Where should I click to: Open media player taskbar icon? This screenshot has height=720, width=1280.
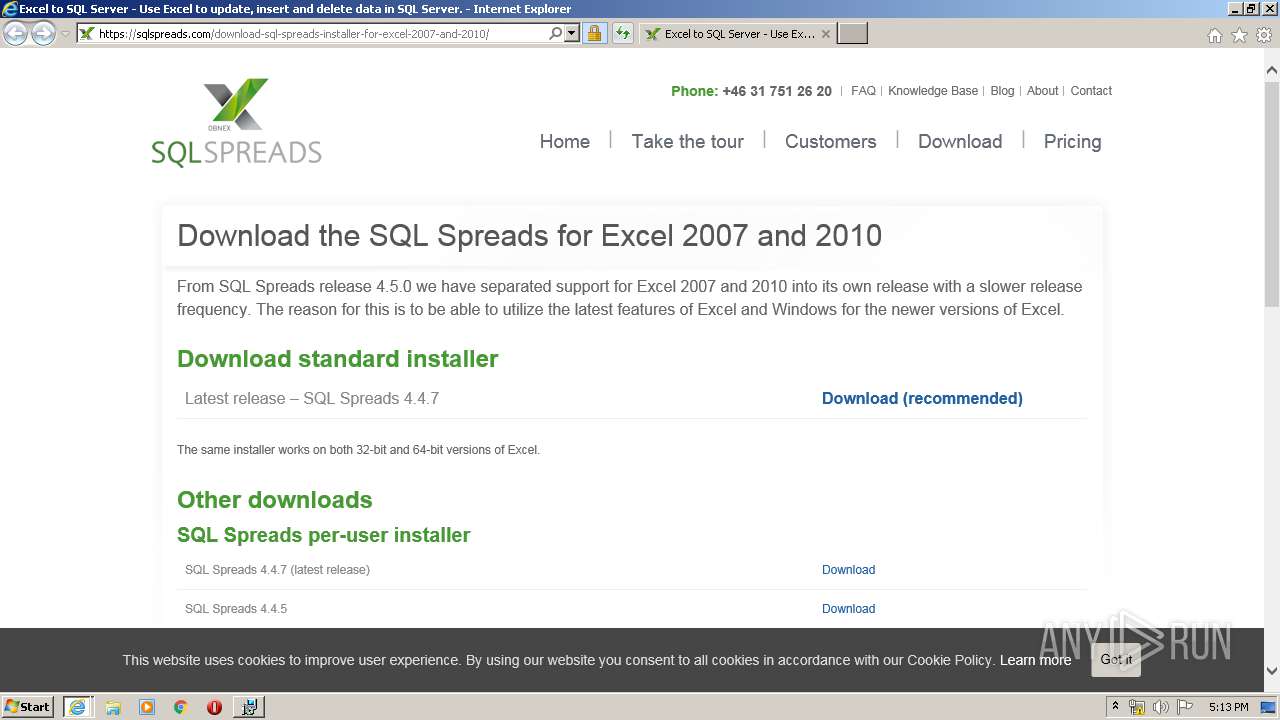[147, 707]
